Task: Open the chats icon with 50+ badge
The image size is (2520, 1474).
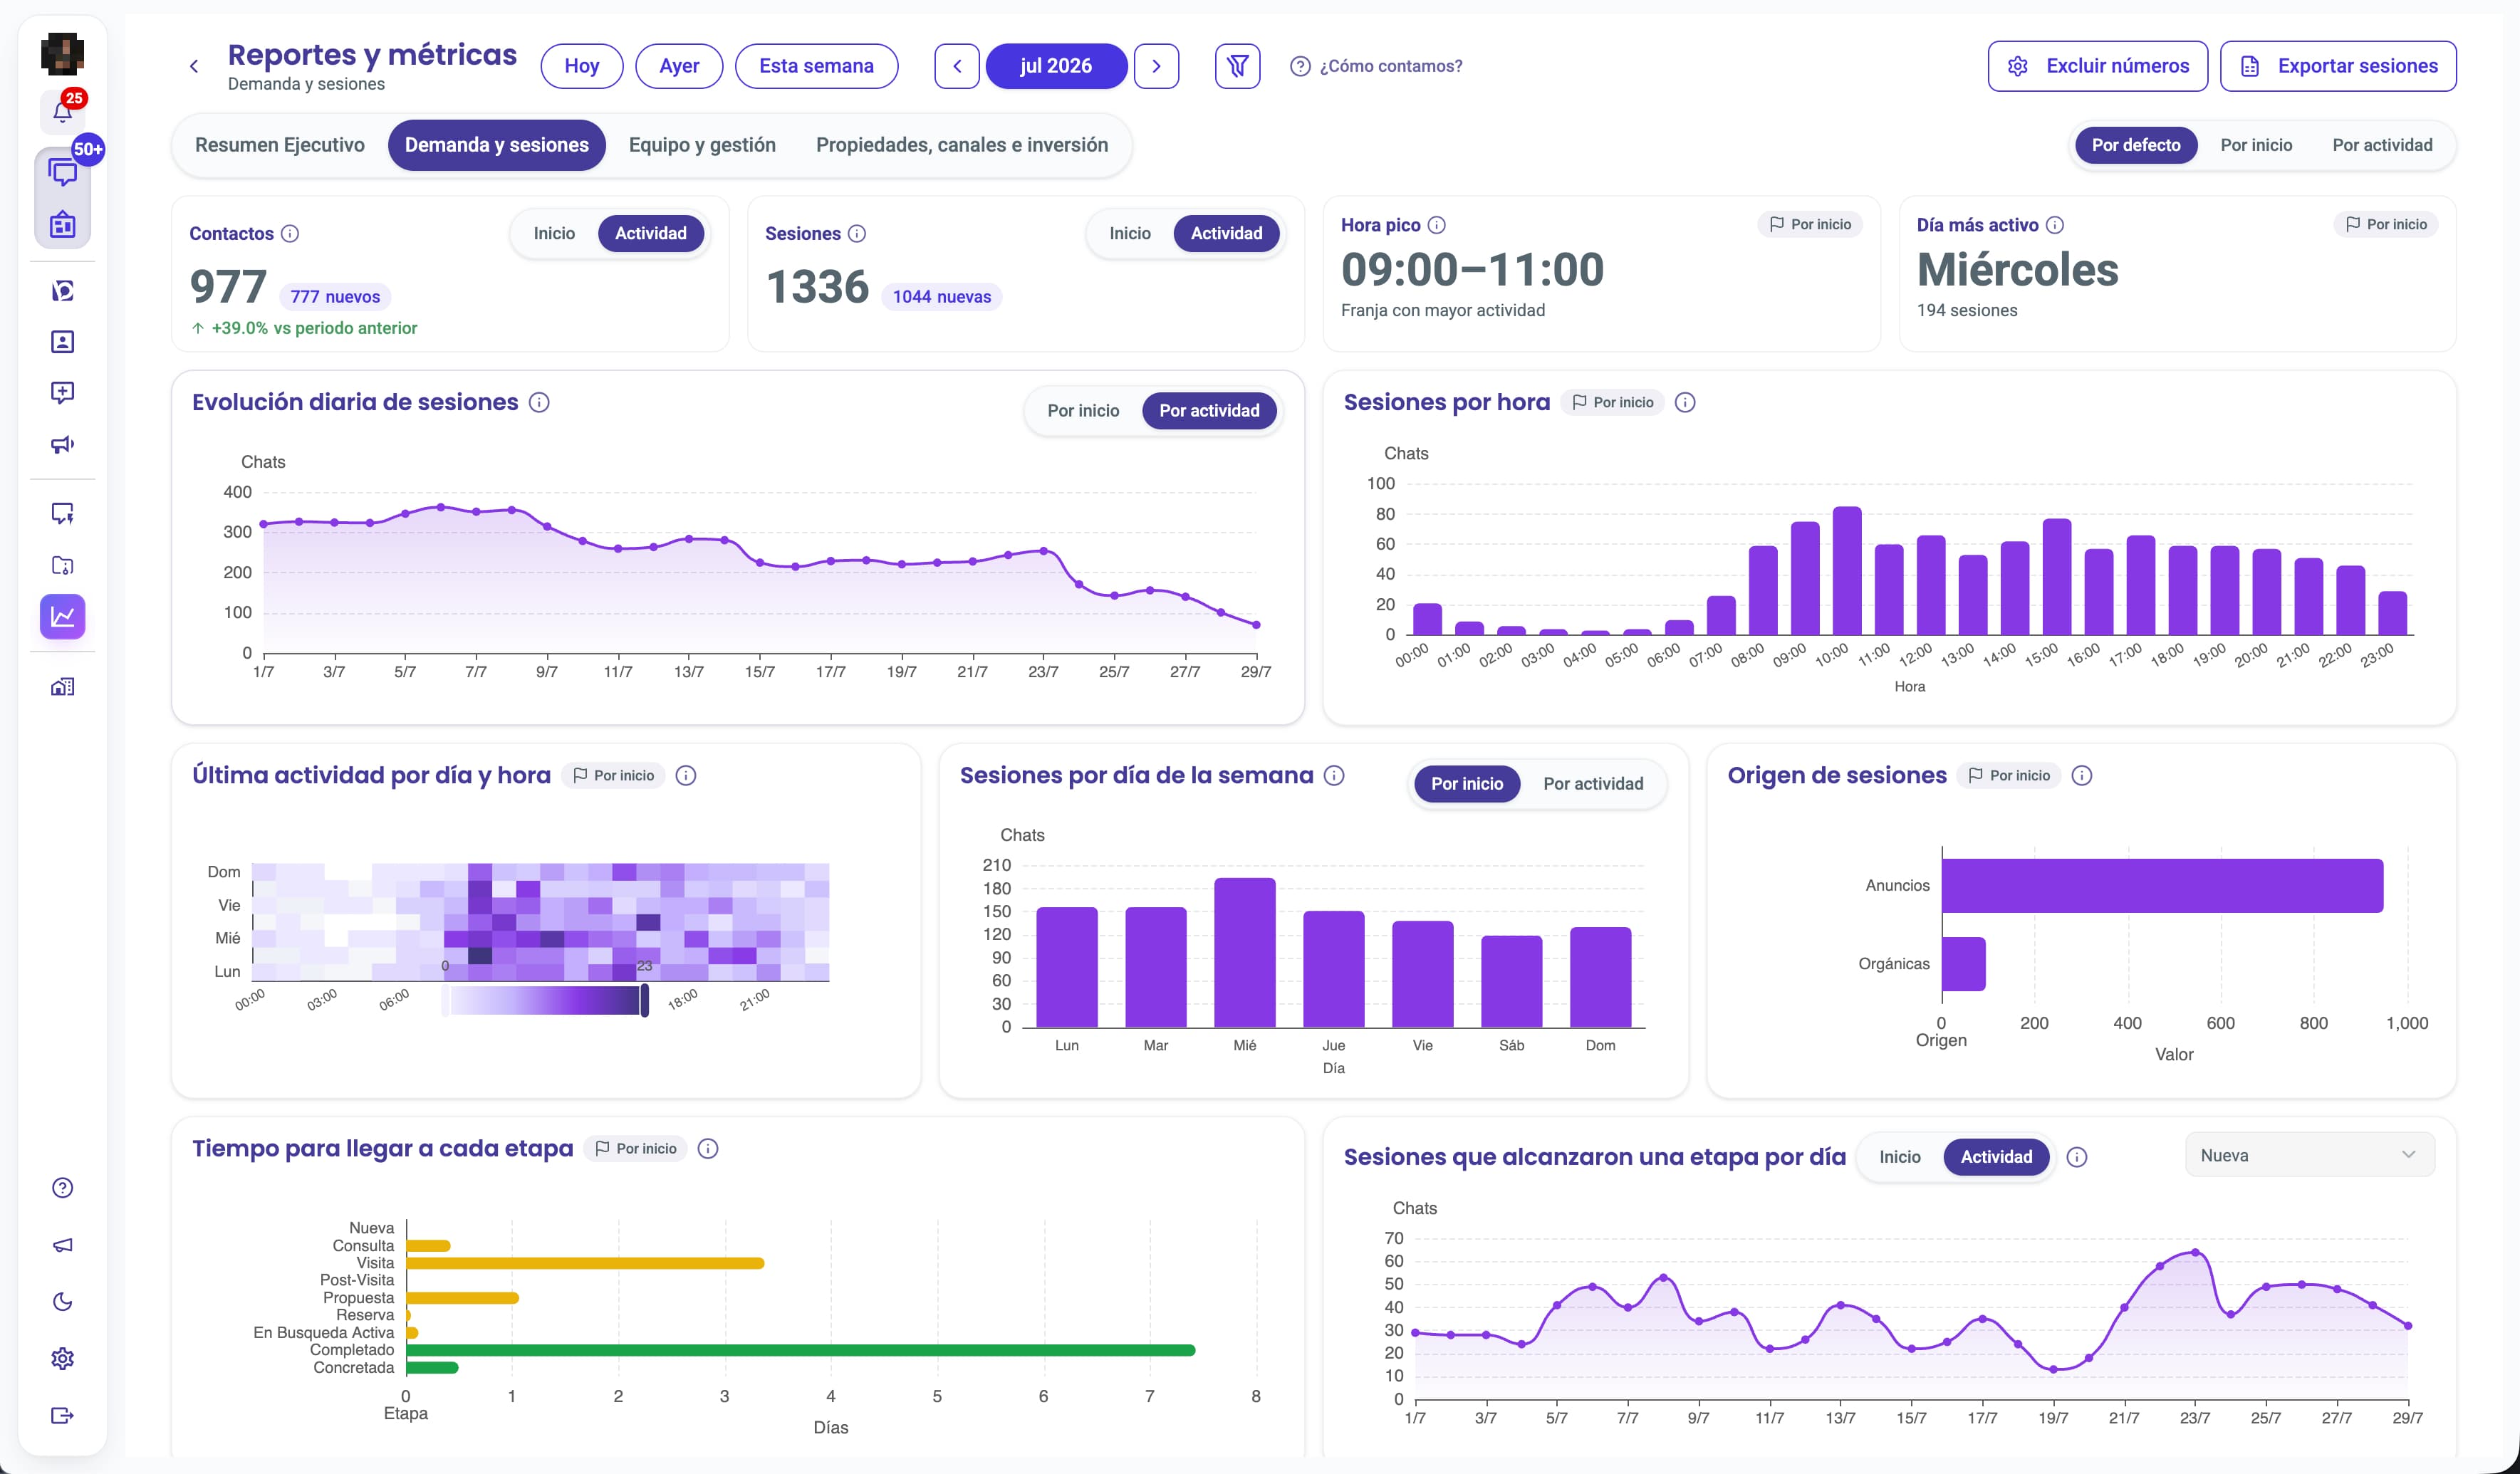Action: 62,172
